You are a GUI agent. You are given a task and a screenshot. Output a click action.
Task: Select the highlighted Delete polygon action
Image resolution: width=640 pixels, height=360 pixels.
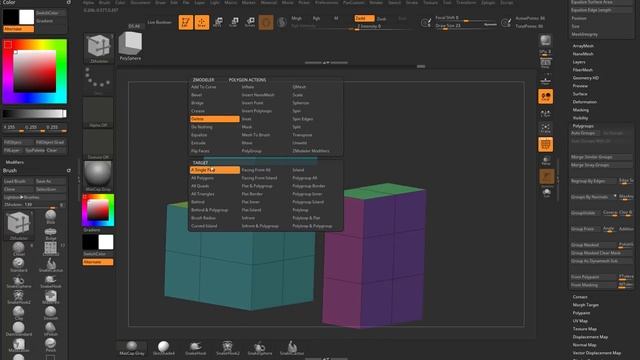215,119
